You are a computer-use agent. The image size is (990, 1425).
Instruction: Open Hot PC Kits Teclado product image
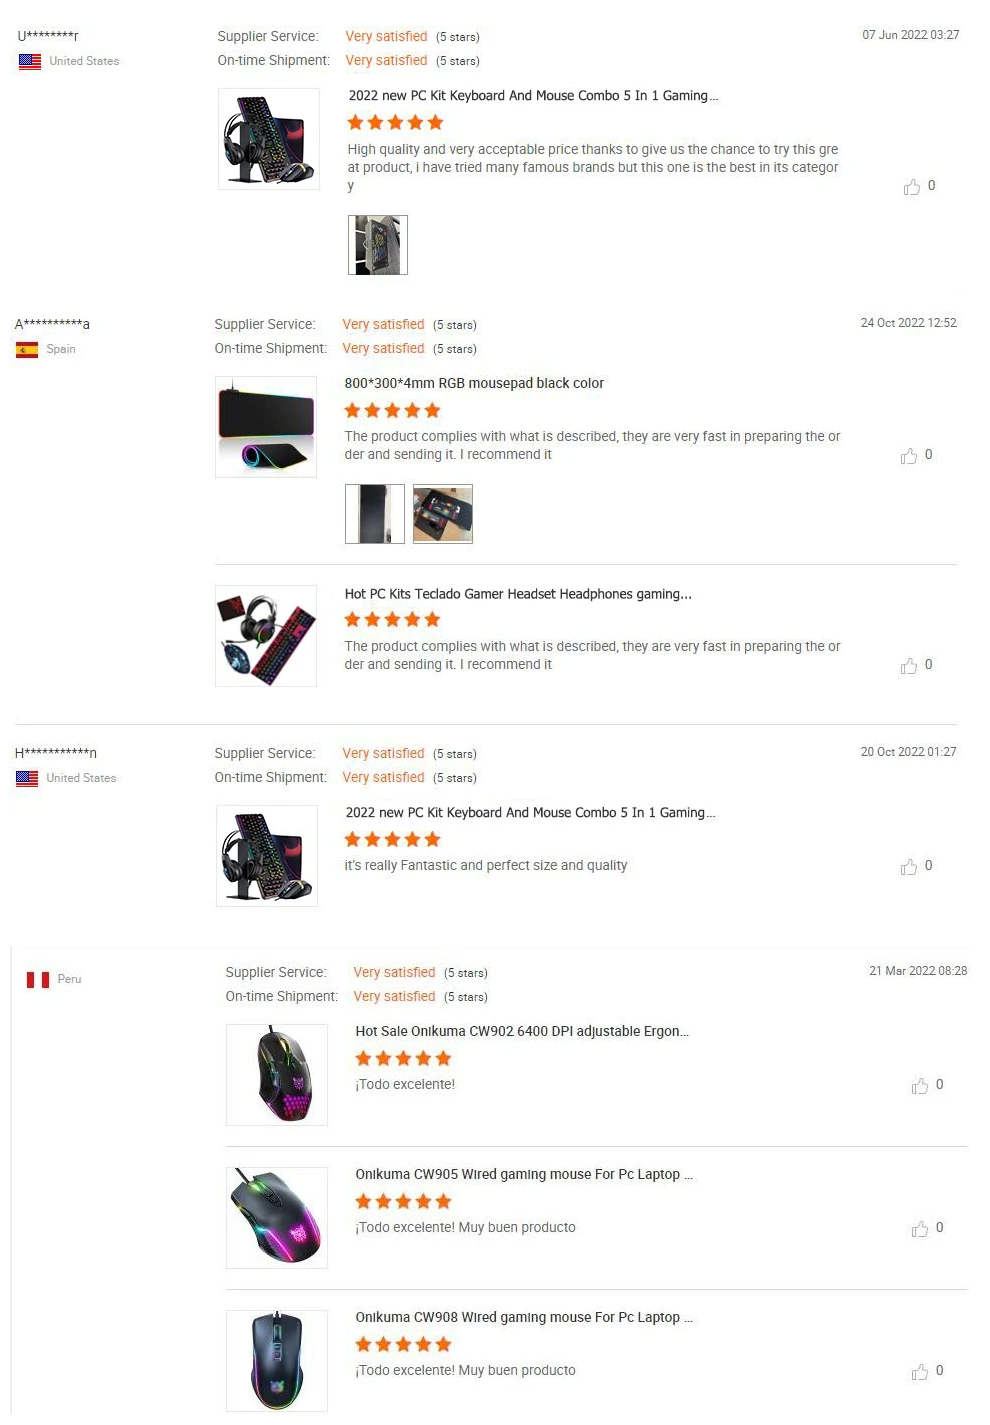266,636
